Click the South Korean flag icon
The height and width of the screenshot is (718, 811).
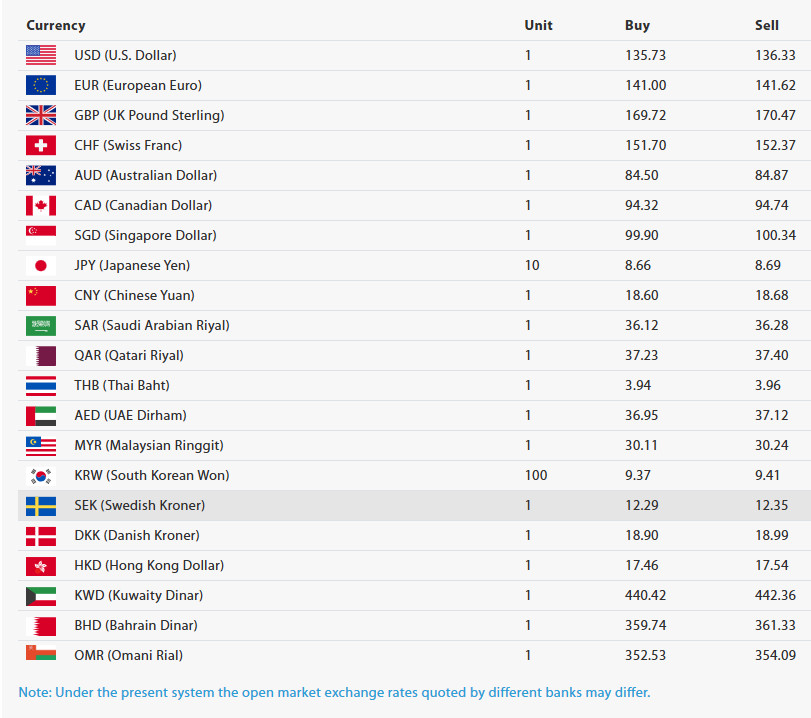[41, 475]
